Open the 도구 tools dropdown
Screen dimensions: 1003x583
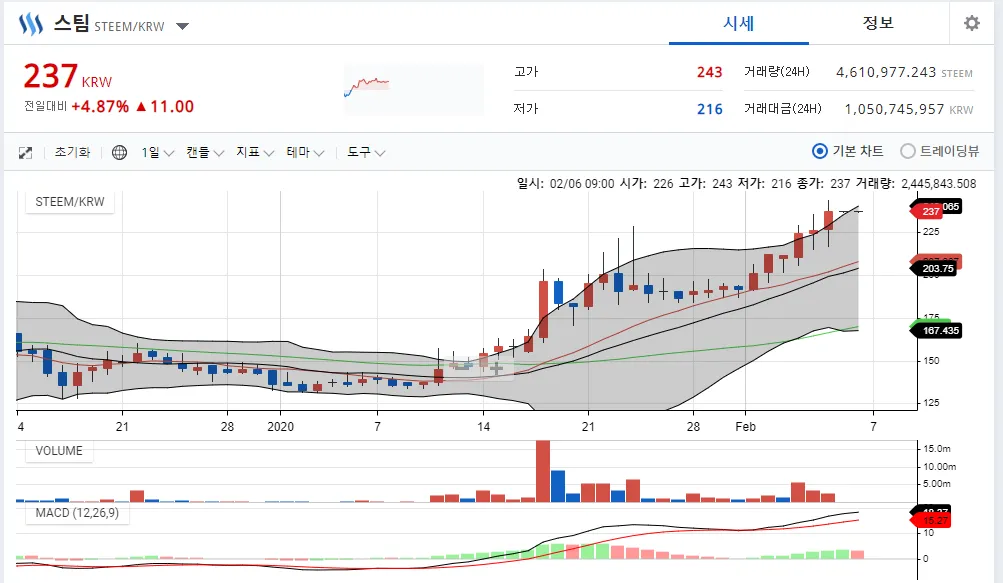tap(366, 152)
